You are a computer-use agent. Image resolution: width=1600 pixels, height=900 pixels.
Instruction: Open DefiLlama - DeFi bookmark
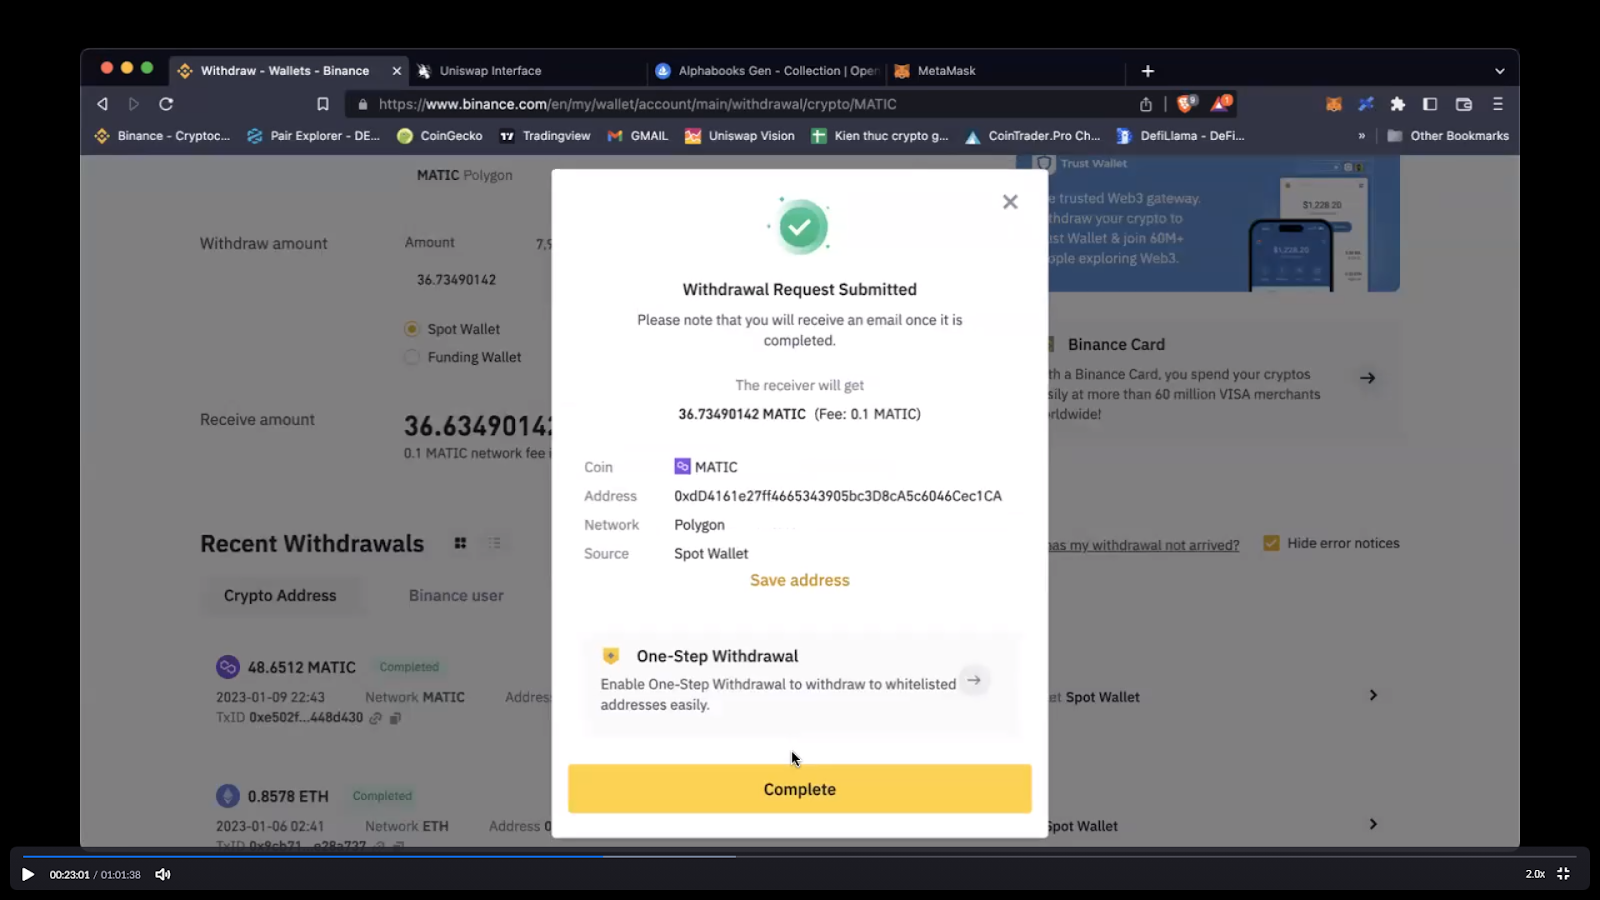(x=1180, y=136)
